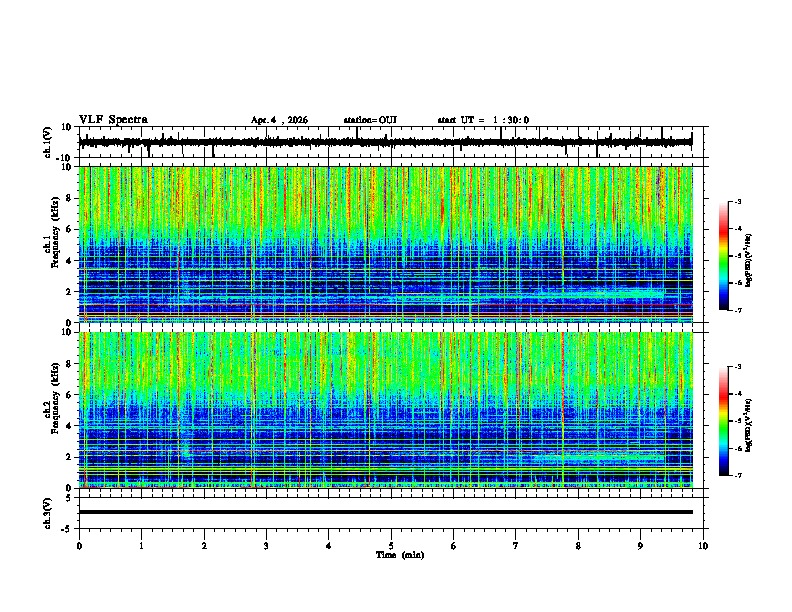Click time axis tick label 8
The height and width of the screenshot is (612, 792).
tap(578, 546)
